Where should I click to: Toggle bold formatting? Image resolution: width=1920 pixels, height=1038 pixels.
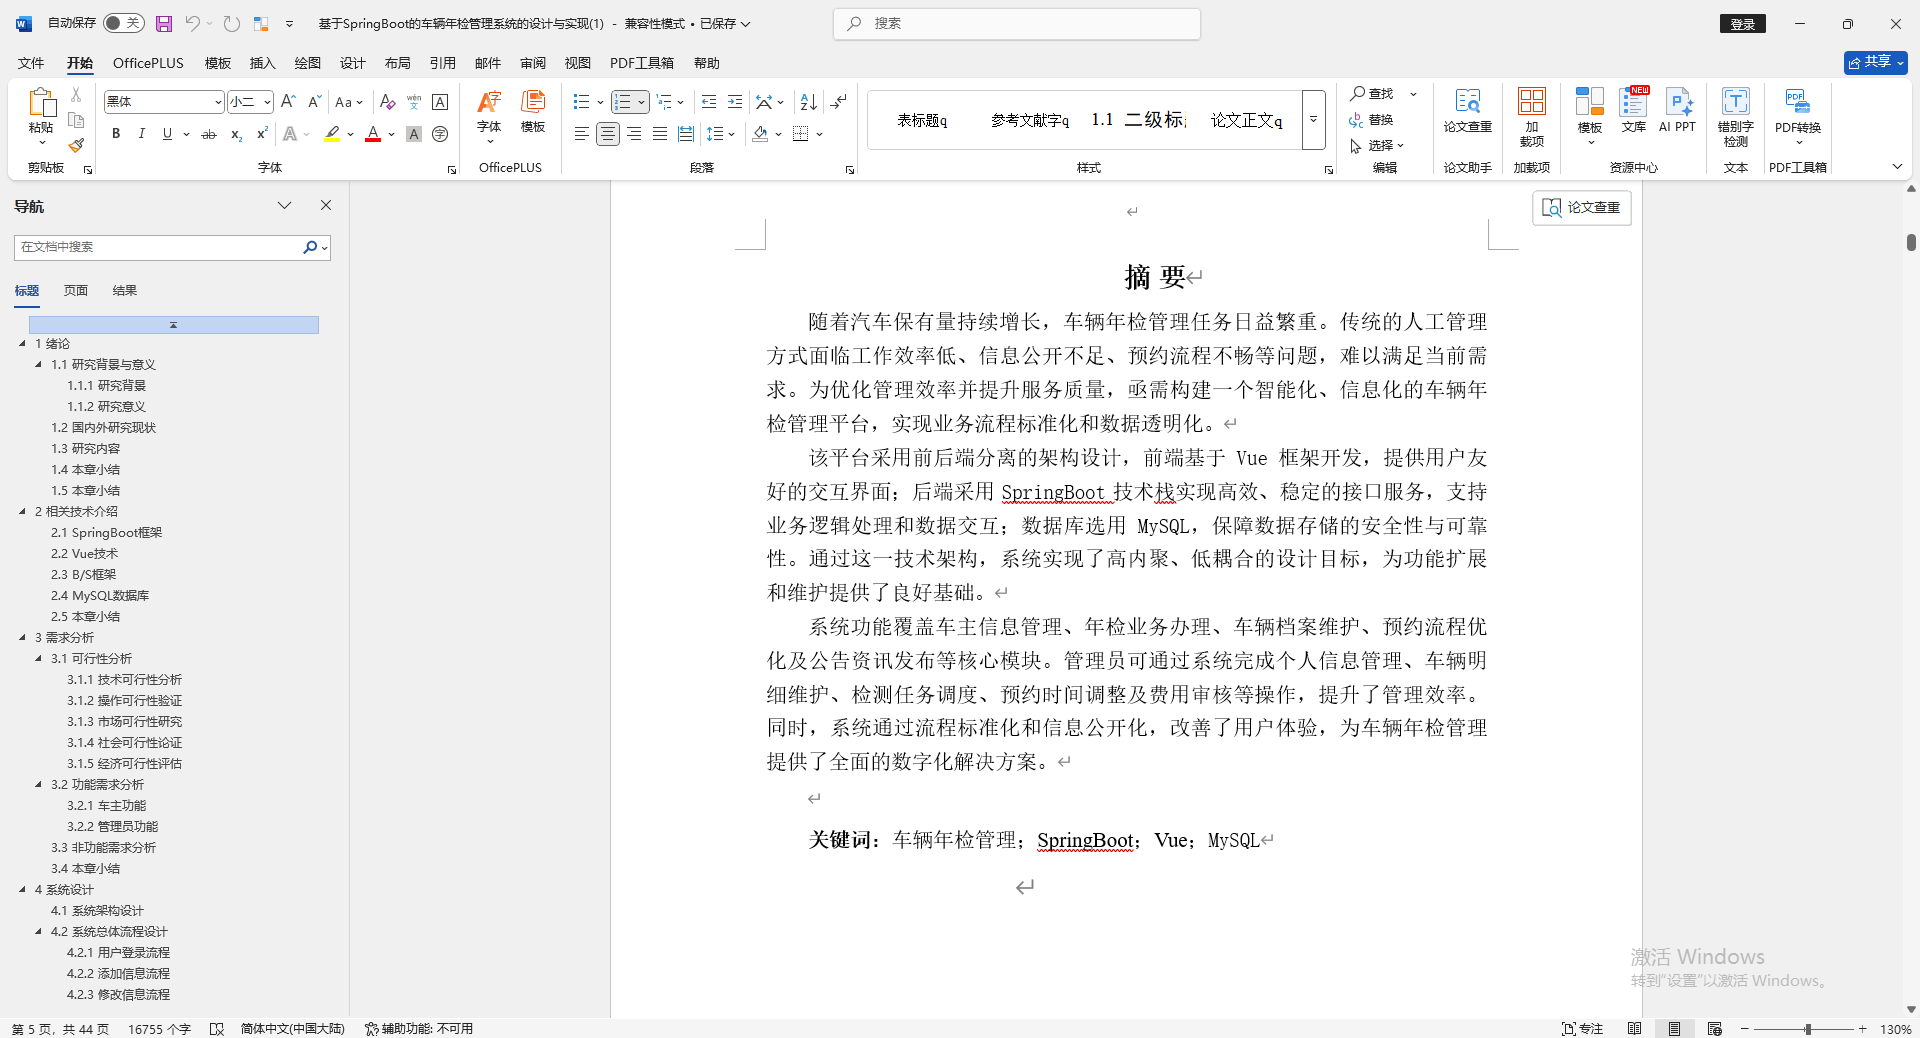(115, 133)
